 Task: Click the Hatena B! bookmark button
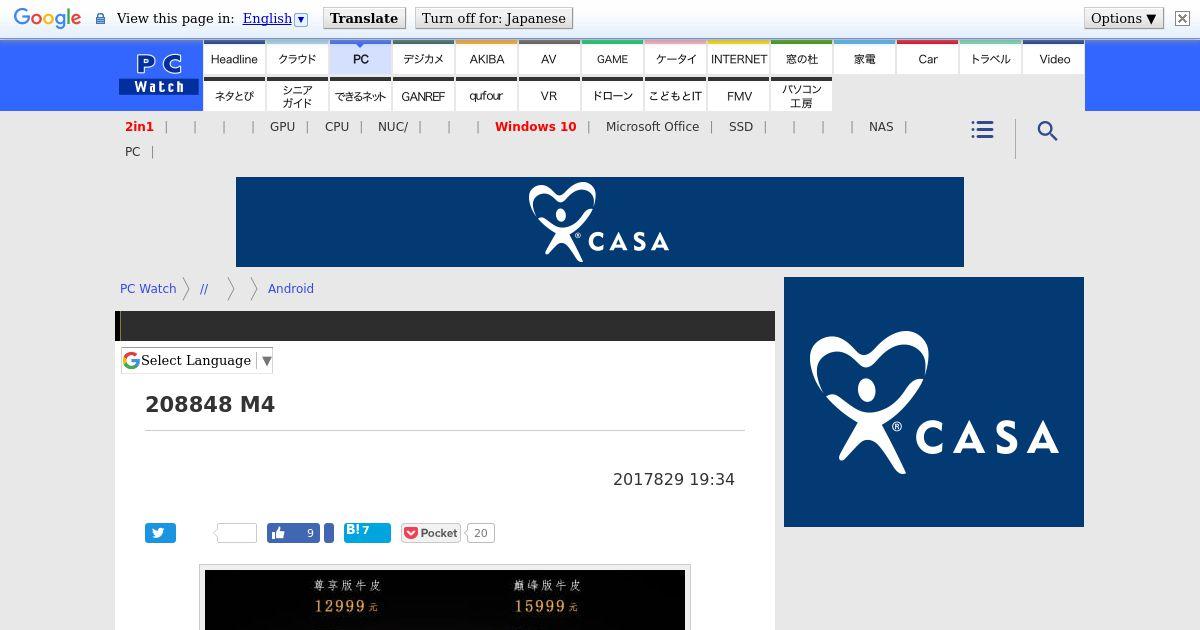point(367,532)
